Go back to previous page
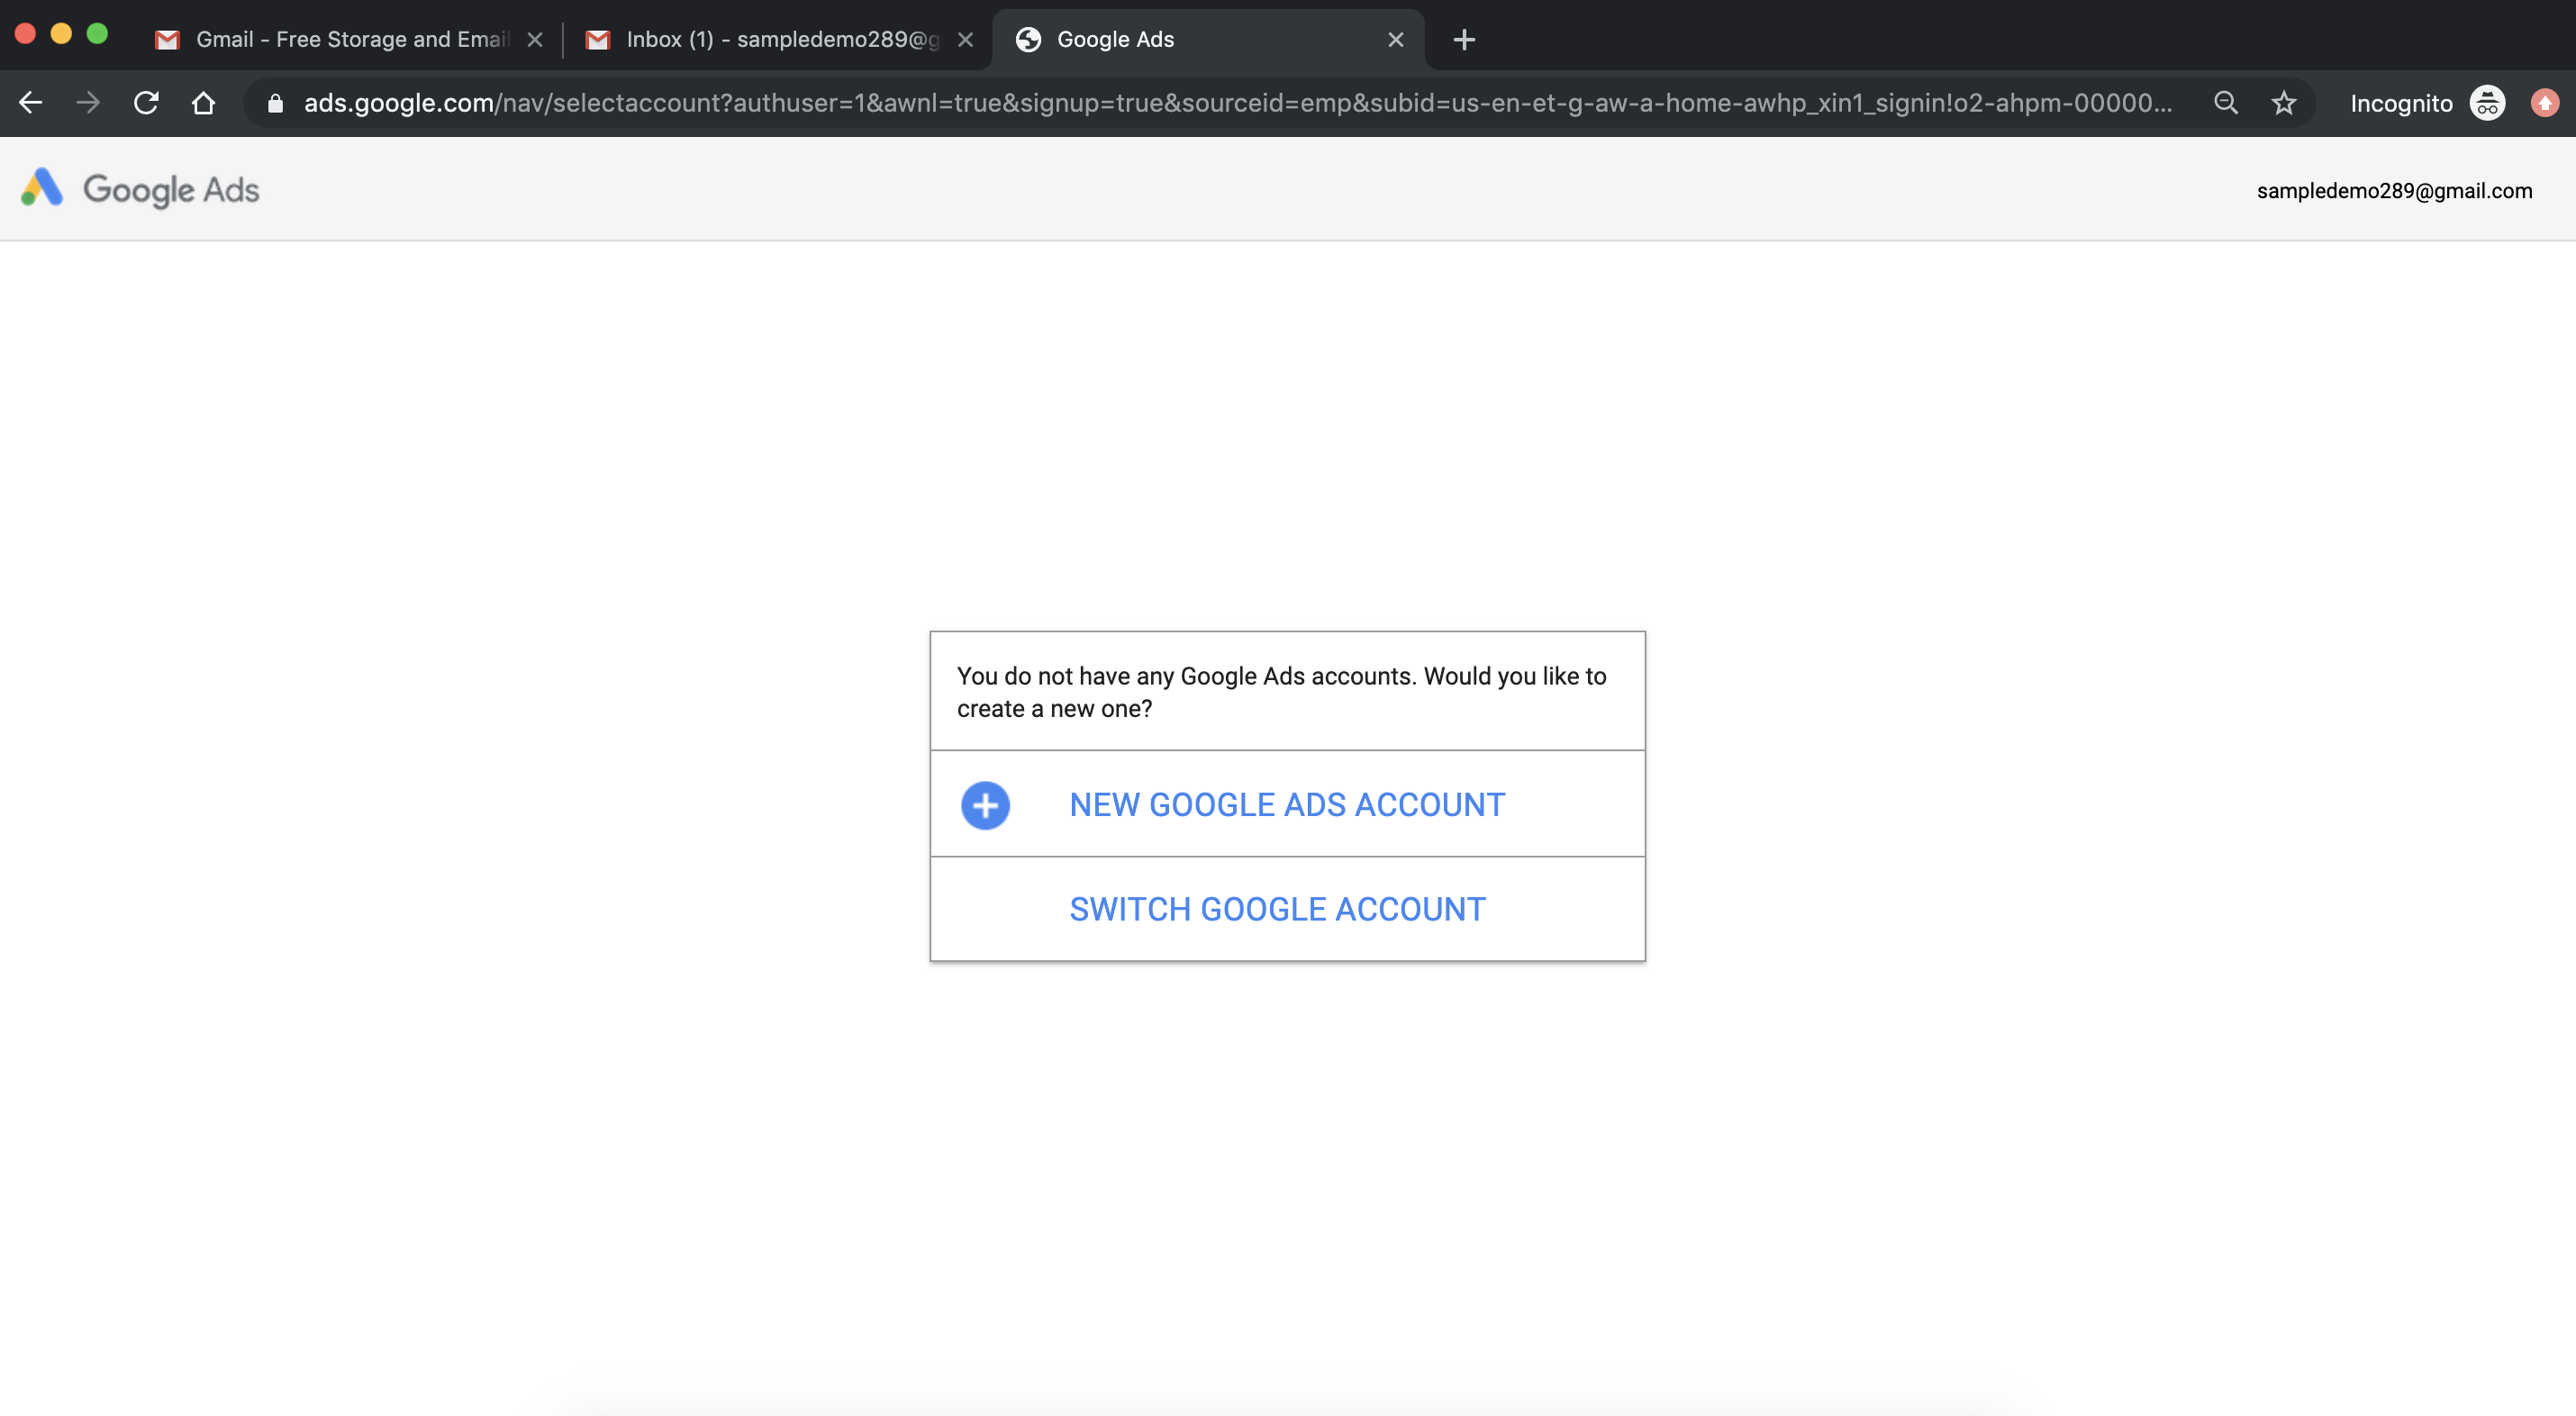 pyautogui.click(x=31, y=103)
